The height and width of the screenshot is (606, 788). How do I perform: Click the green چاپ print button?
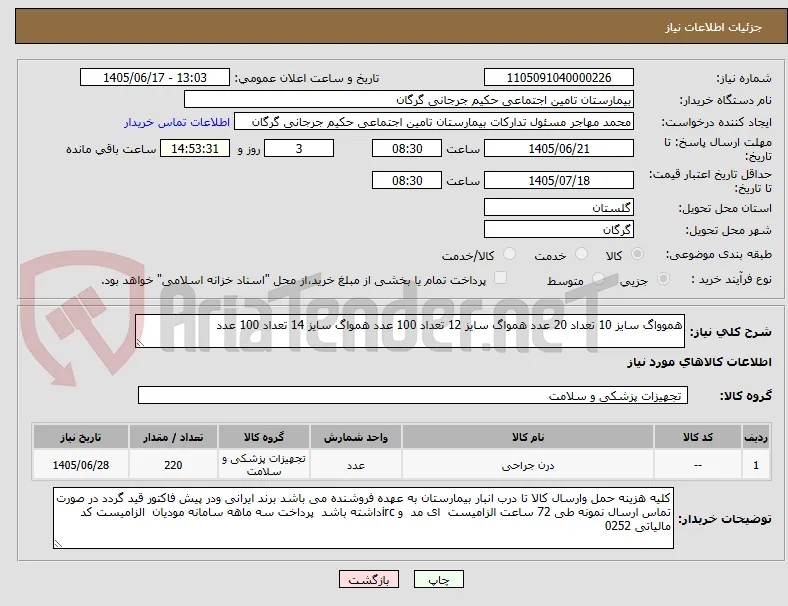(x=439, y=579)
